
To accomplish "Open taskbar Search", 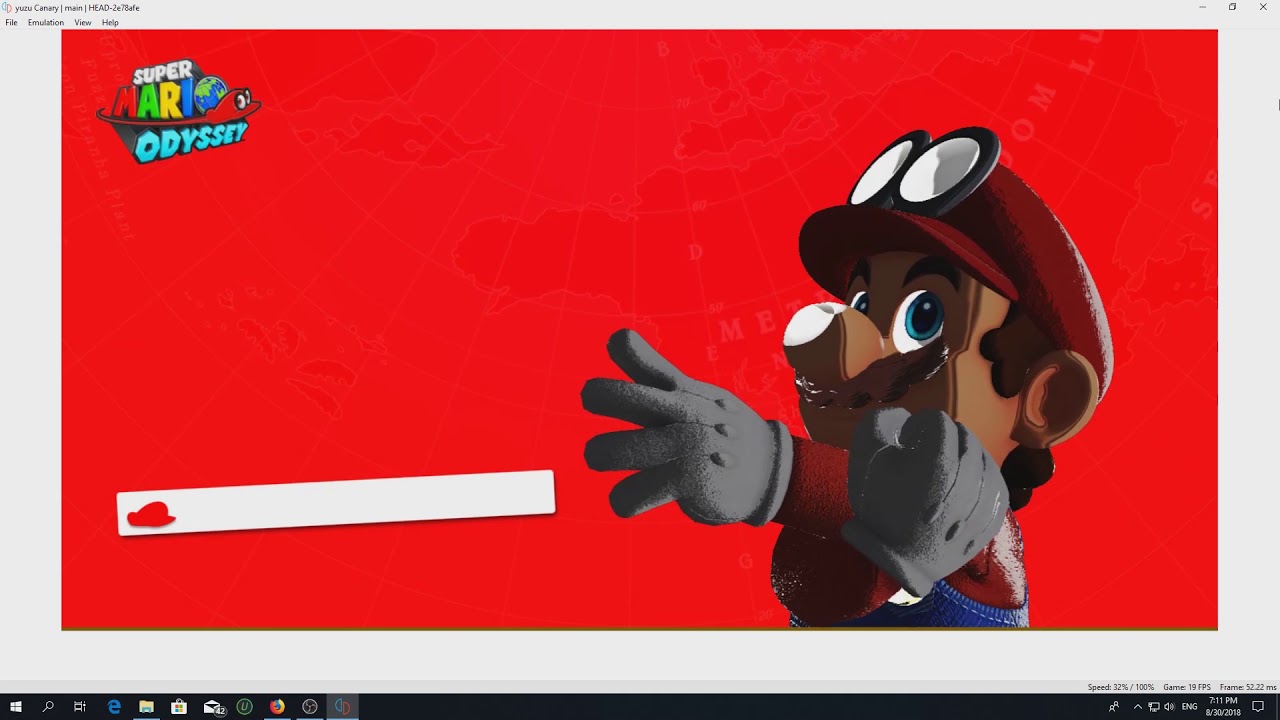I will click(x=48, y=707).
